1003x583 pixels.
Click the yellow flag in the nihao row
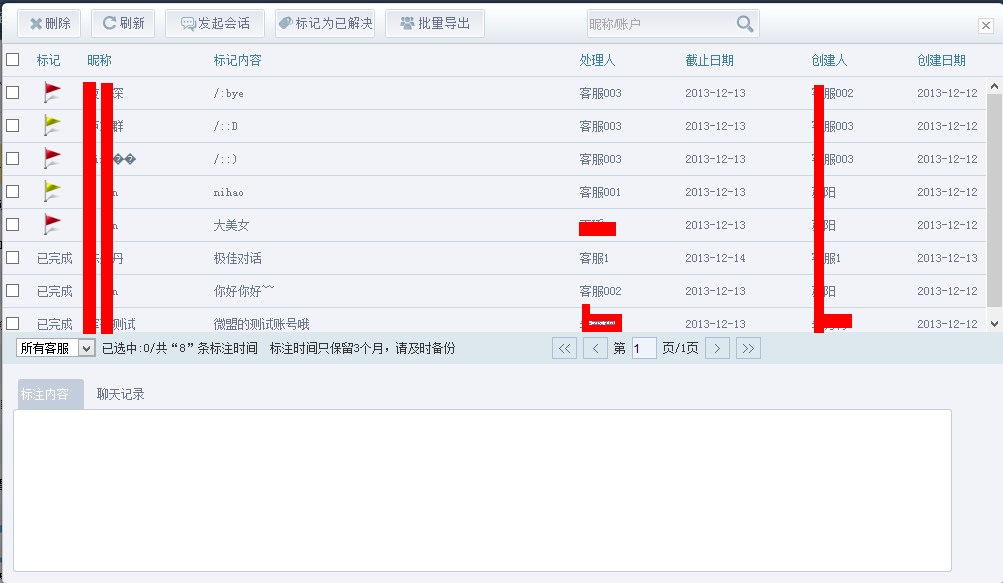(52, 192)
